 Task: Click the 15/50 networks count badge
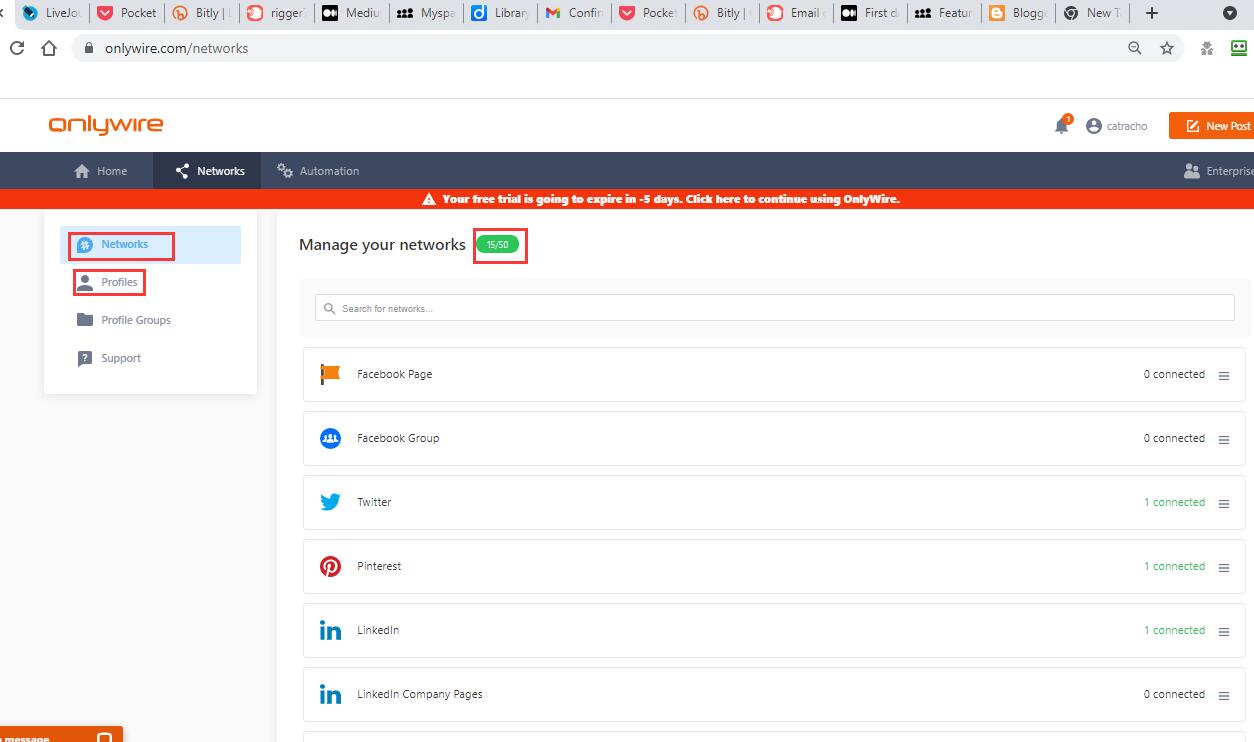(x=497, y=245)
